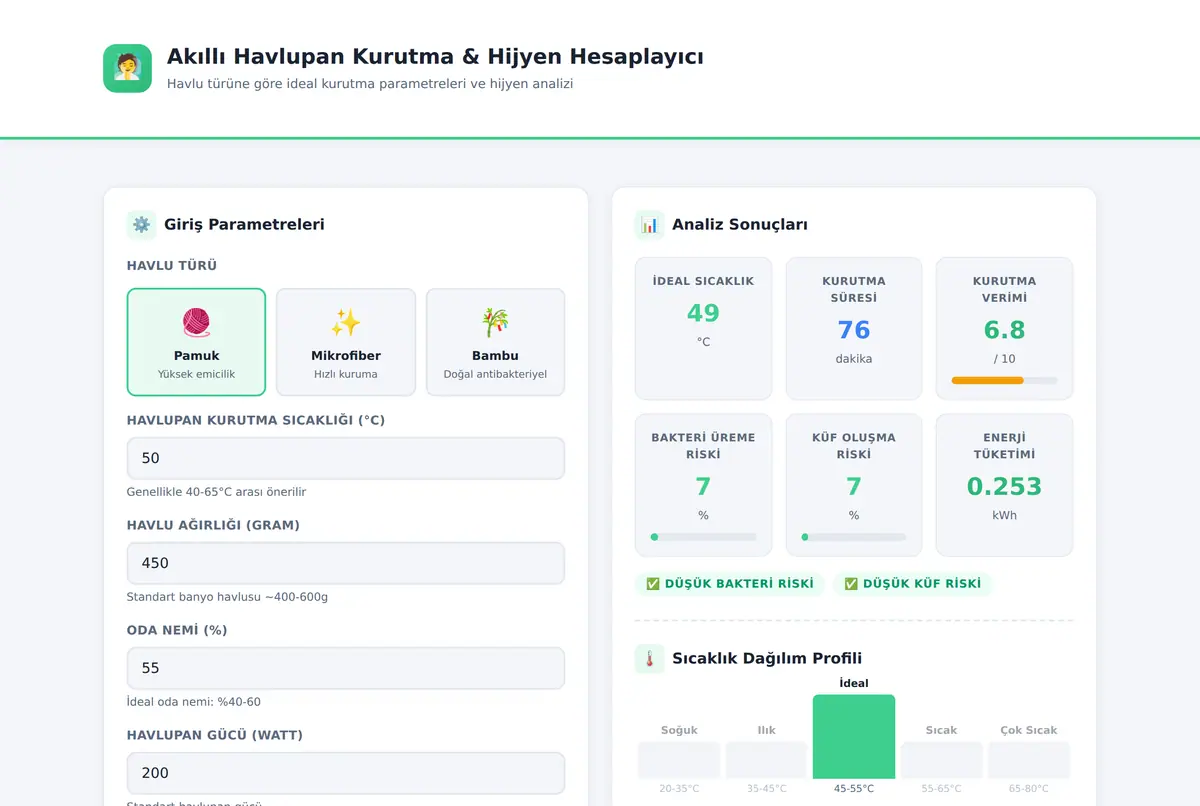Select the Mikrofiber towel type

point(346,342)
